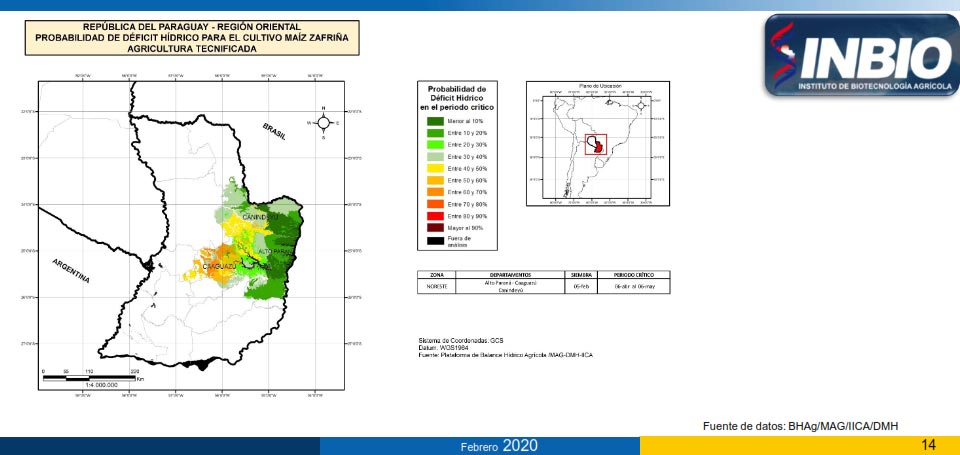Click the compass rose on the main map
Viewport: 960px width, 455px height.
point(325,122)
